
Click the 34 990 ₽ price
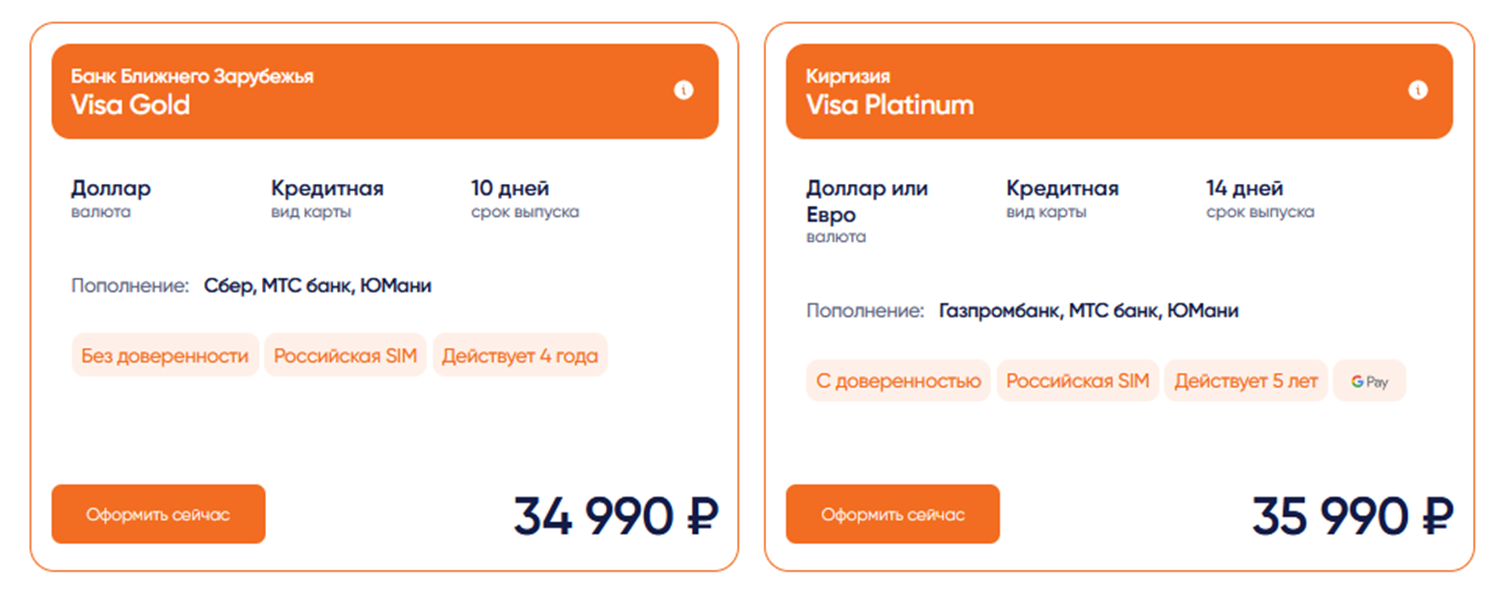pyautogui.click(x=616, y=516)
